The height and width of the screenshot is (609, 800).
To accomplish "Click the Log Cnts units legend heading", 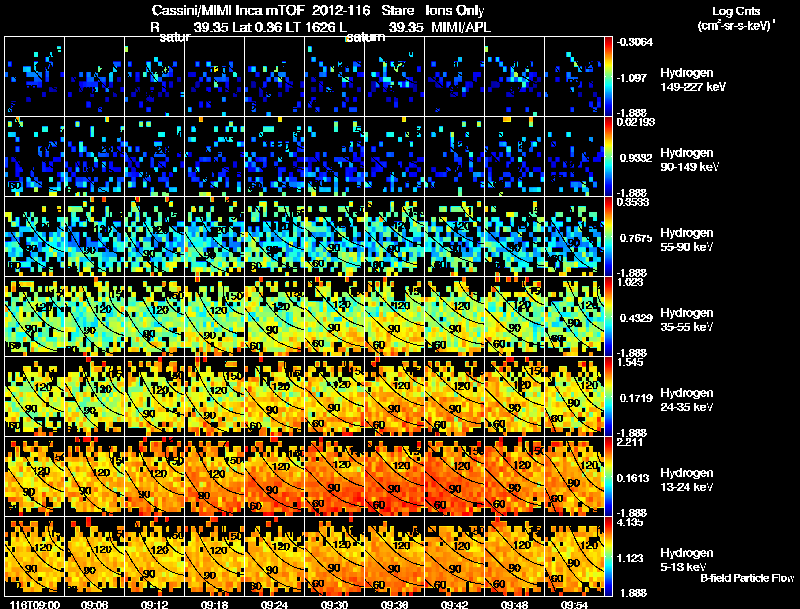I will (736, 11).
